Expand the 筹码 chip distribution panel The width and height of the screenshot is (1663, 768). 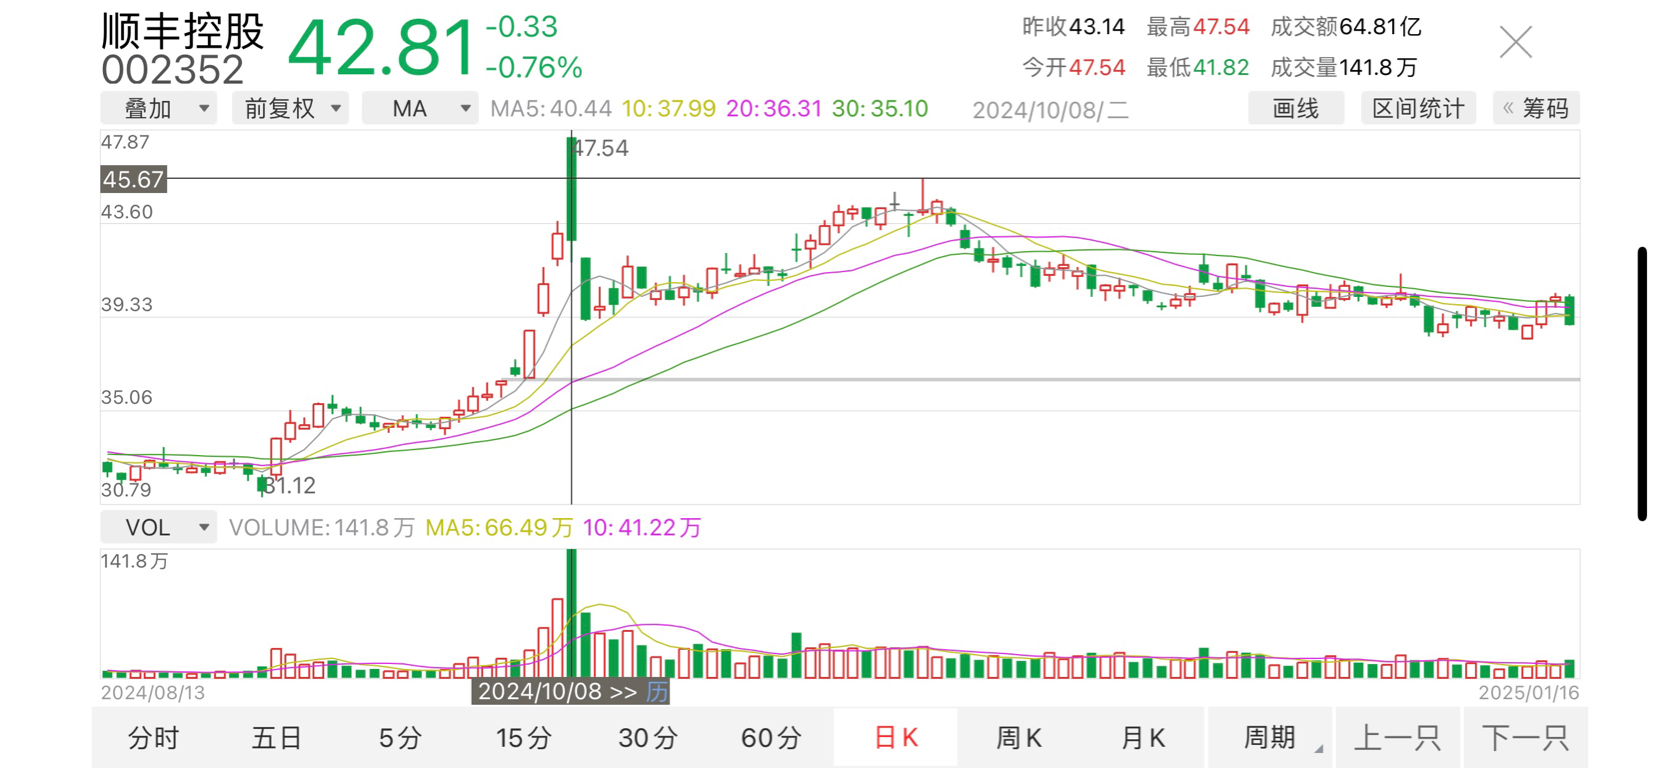coord(1536,108)
